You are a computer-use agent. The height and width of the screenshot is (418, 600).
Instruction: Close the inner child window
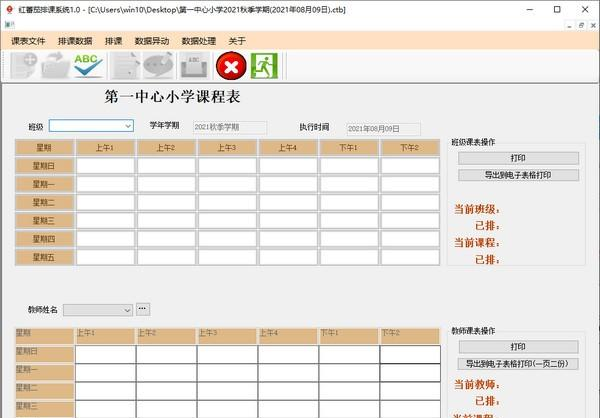click(x=593, y=25)
